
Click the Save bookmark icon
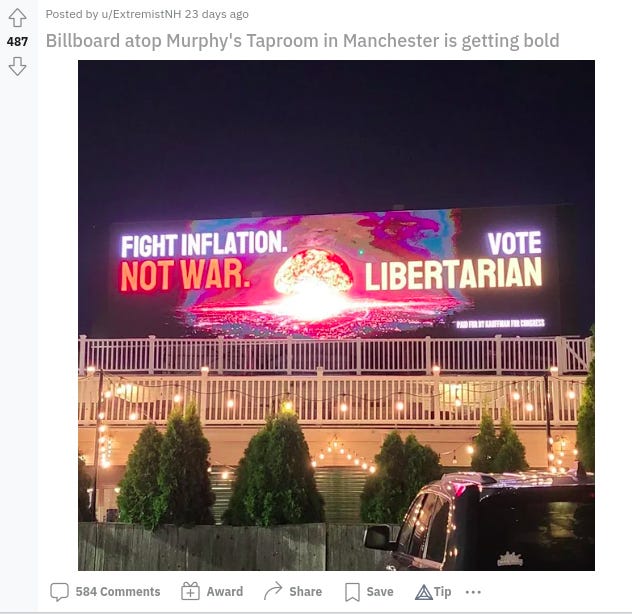[x=352, y=592]
